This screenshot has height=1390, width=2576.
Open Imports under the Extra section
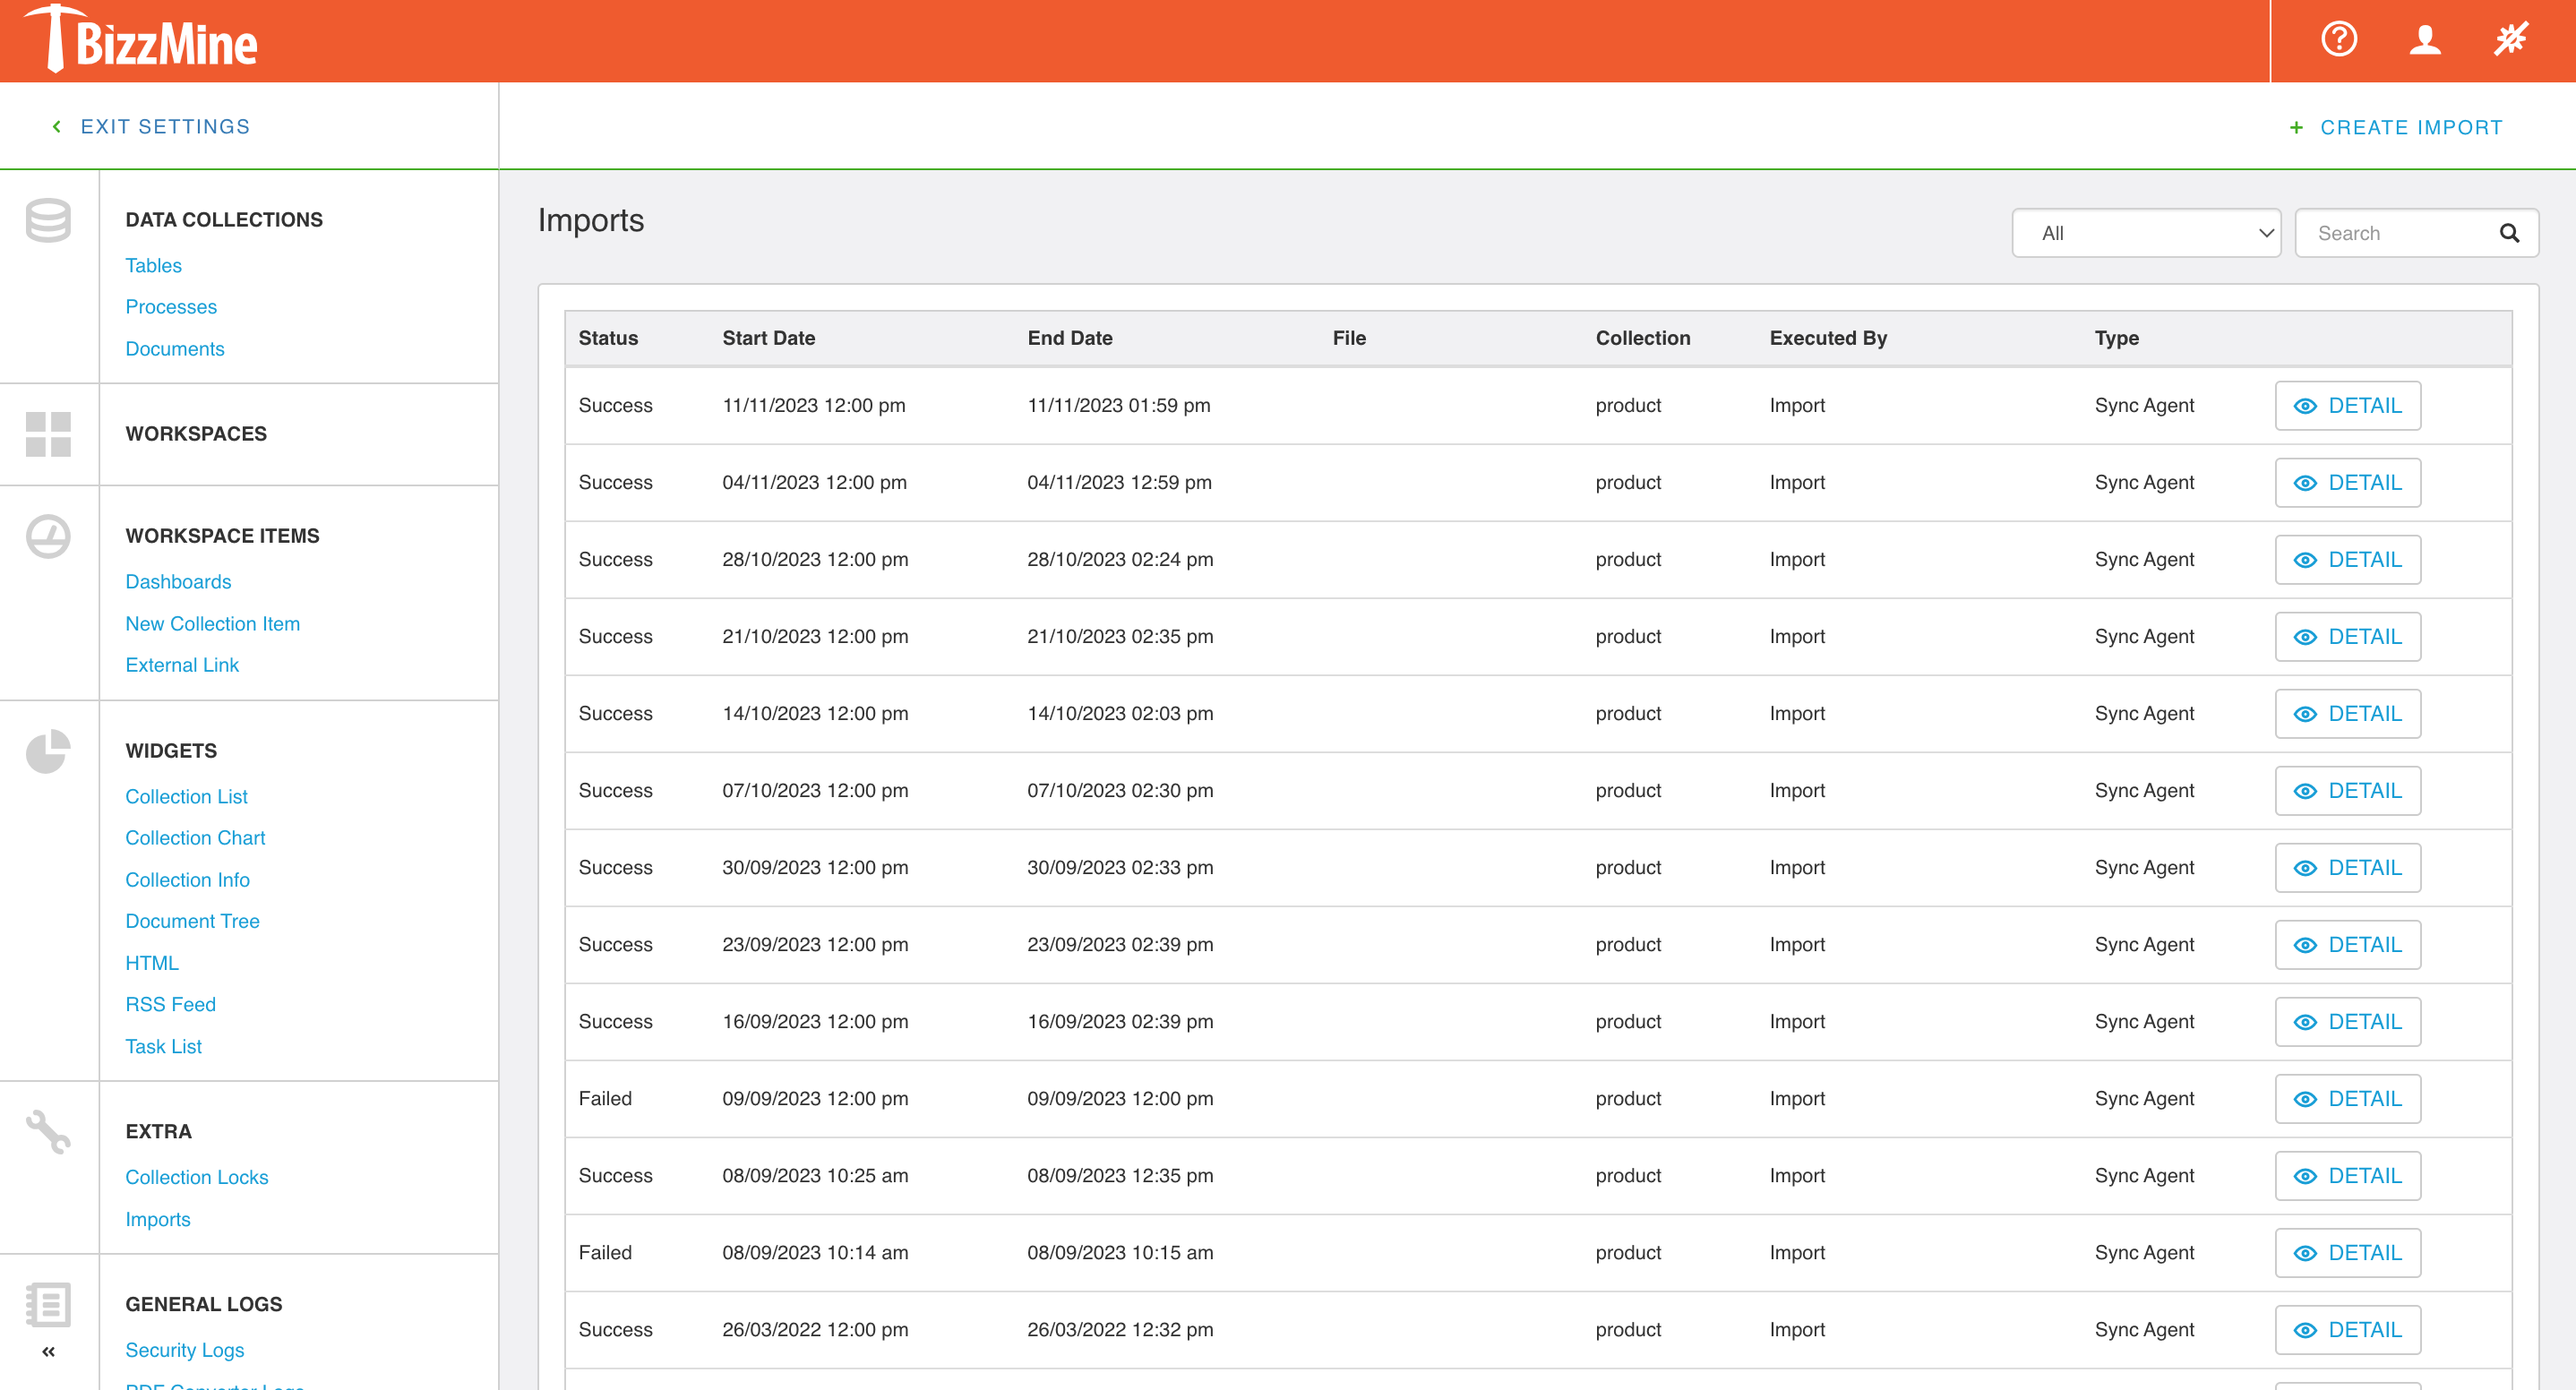pyautogui.click(x=158, y=1219)
